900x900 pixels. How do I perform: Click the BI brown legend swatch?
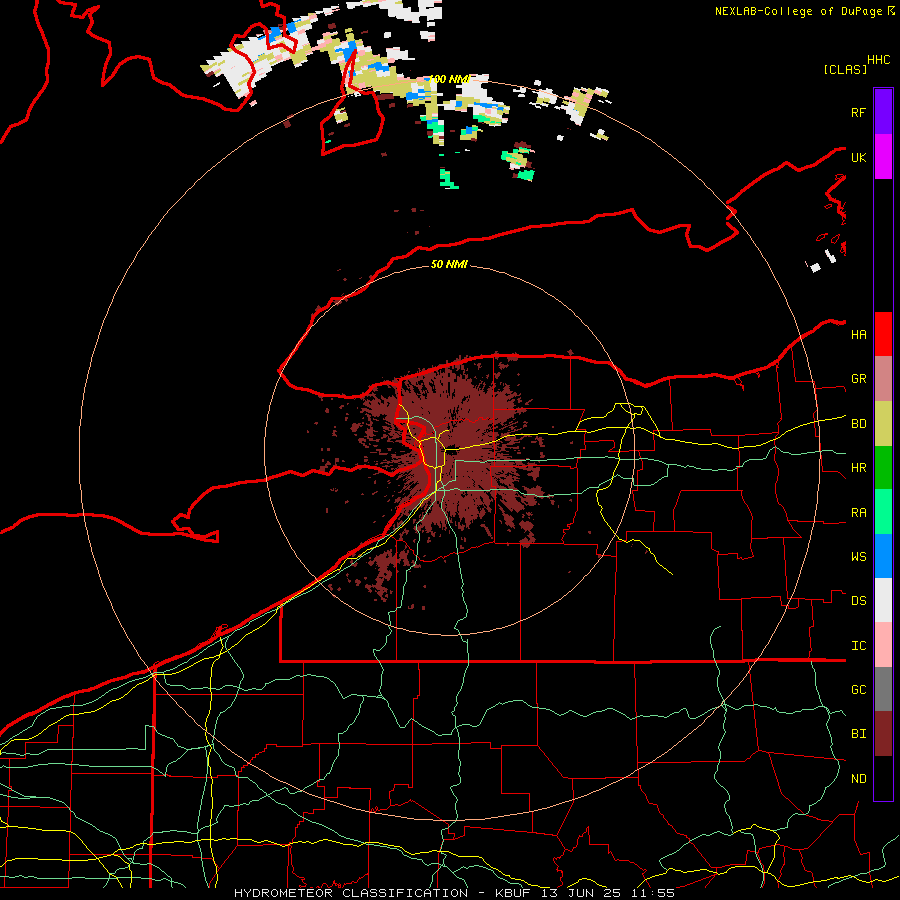coord(883,734)
